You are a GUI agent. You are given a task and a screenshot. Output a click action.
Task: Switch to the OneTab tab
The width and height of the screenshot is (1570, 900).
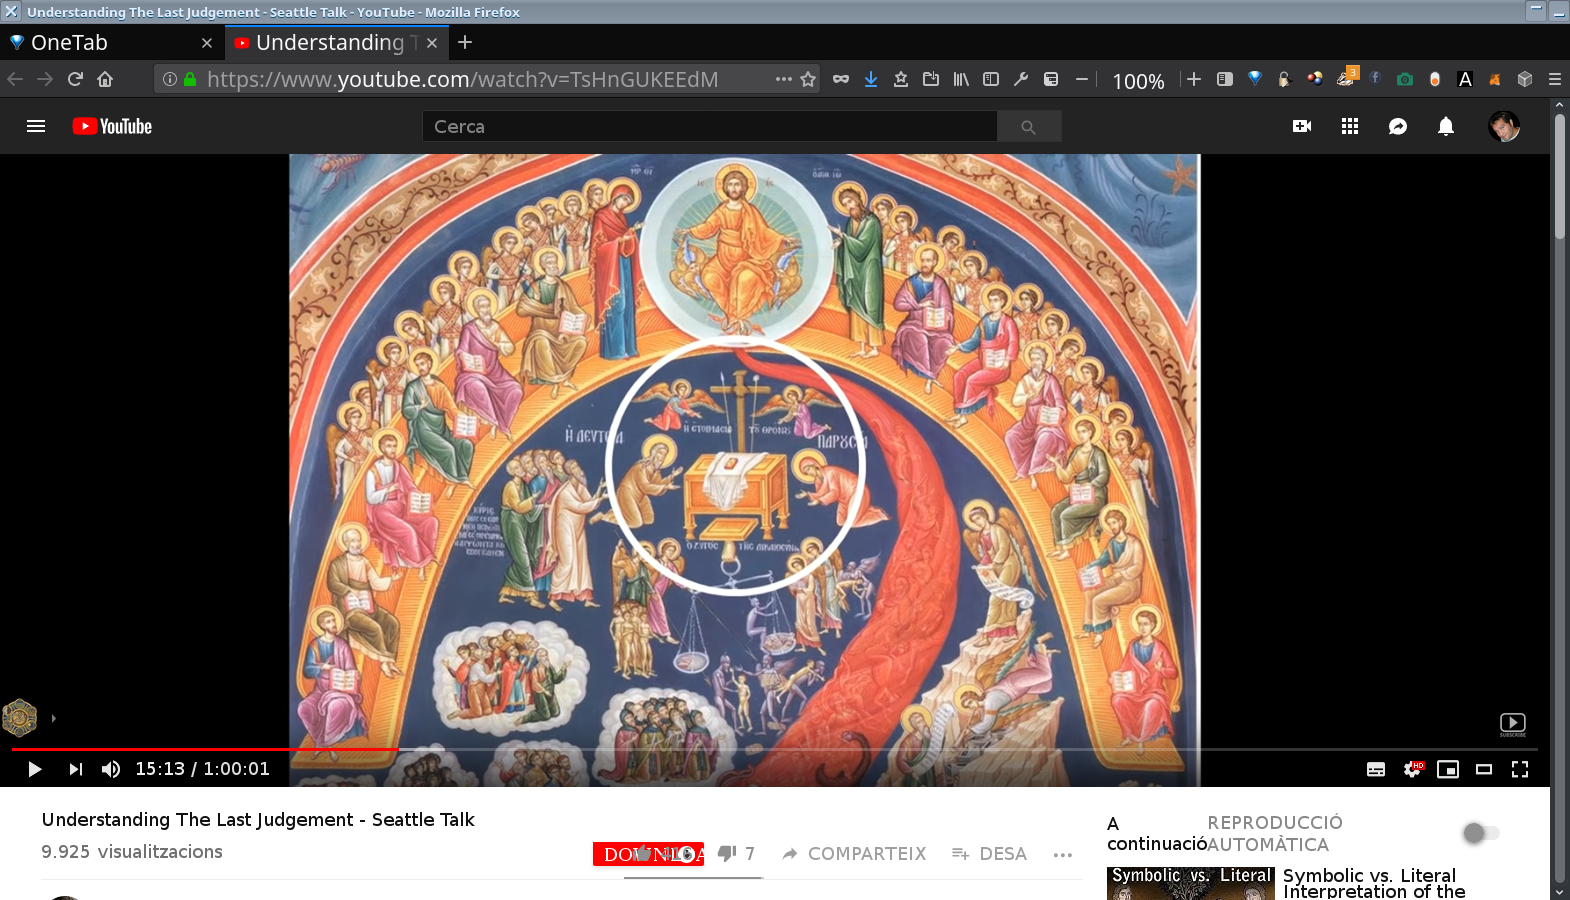112,43
